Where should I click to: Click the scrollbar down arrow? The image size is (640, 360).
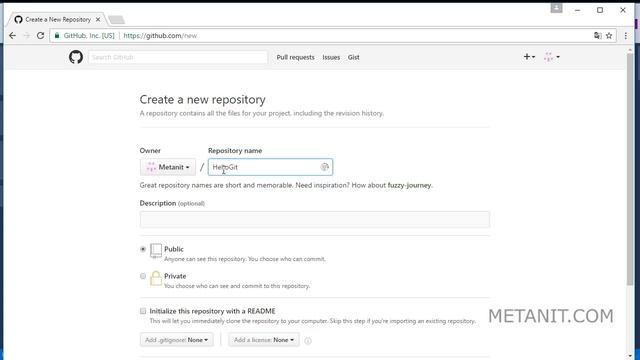630,356
